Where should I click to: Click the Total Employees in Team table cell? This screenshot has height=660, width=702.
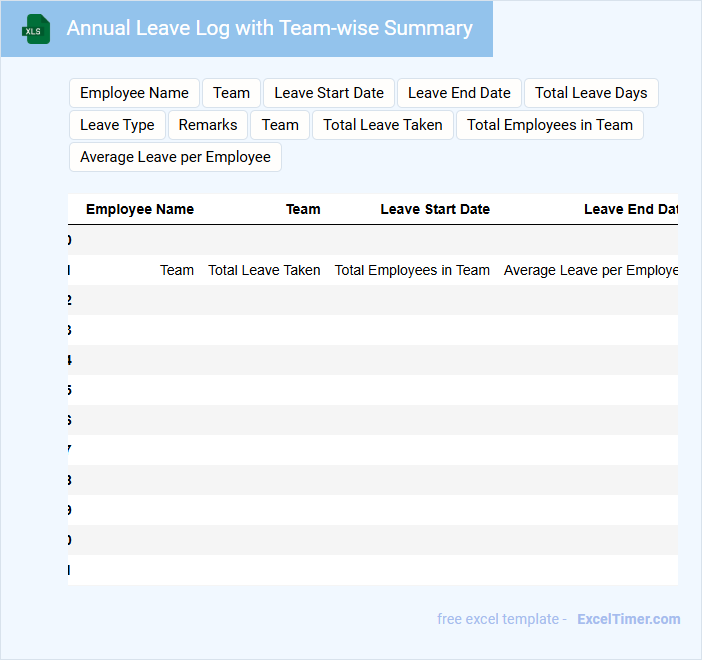412,270
